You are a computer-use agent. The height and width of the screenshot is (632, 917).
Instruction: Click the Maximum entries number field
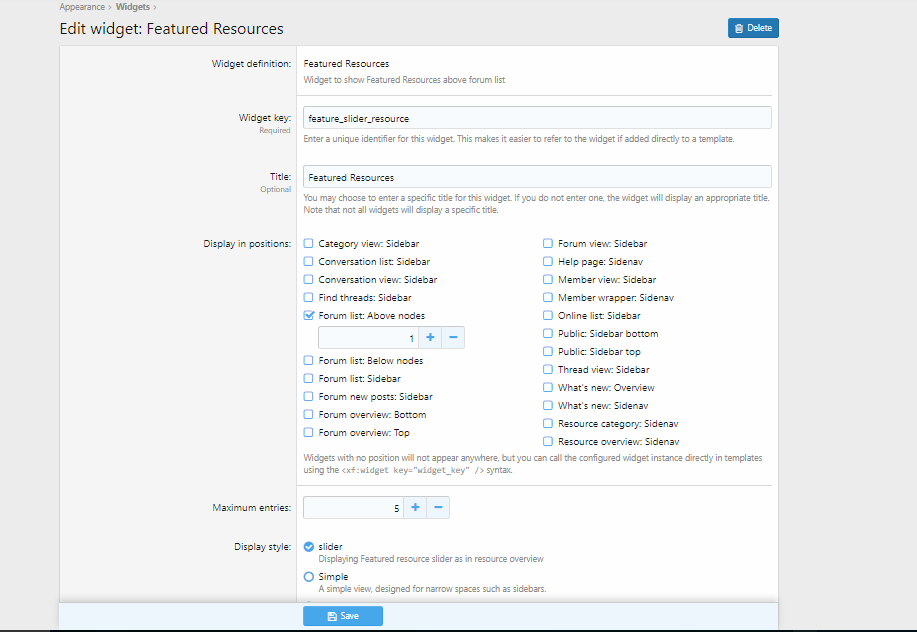tap(353, 508)
